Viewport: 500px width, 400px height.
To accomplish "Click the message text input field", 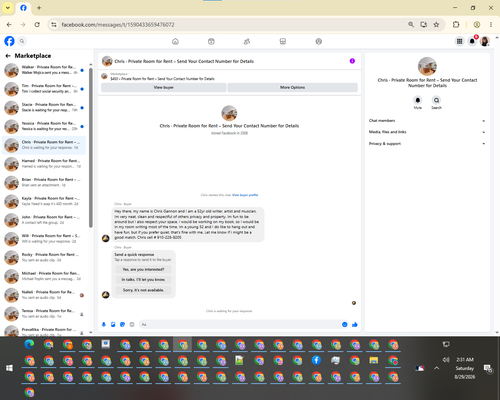I will tap(240, 324).
